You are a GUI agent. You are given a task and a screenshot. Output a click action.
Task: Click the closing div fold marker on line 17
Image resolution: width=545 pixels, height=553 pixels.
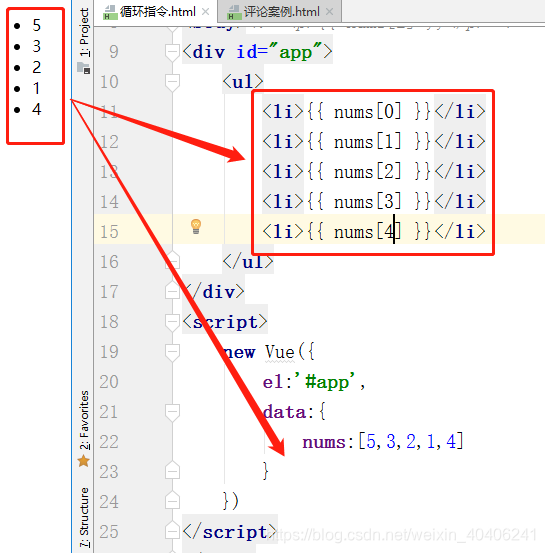(x=172, y=291)
